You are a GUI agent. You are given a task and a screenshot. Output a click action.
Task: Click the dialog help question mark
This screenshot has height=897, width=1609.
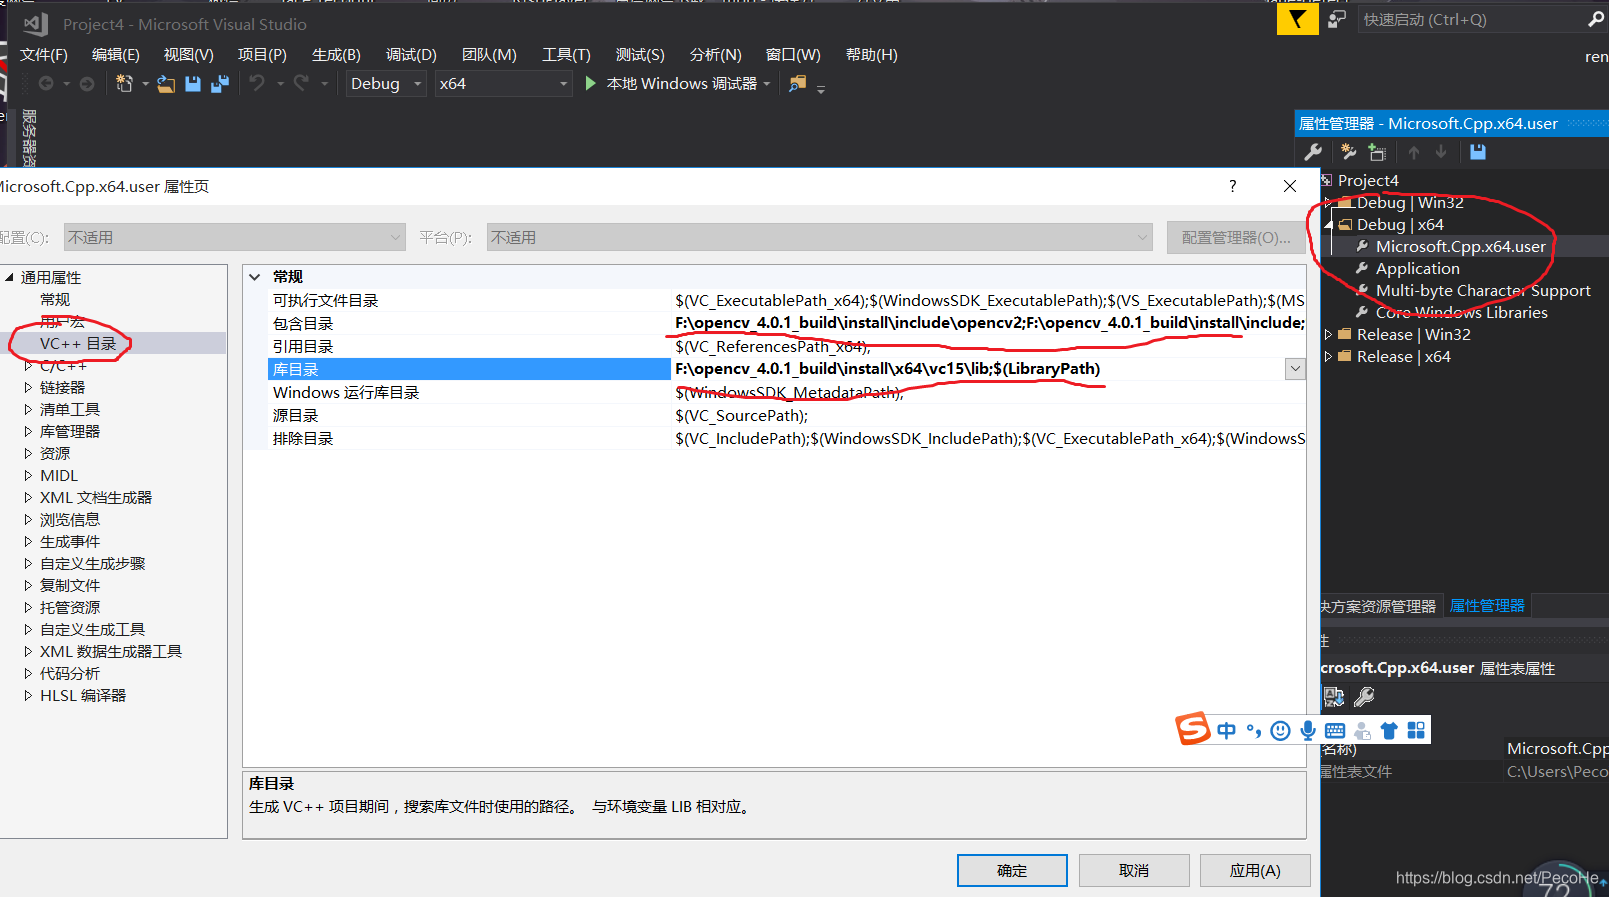(x=1233, y=186)
